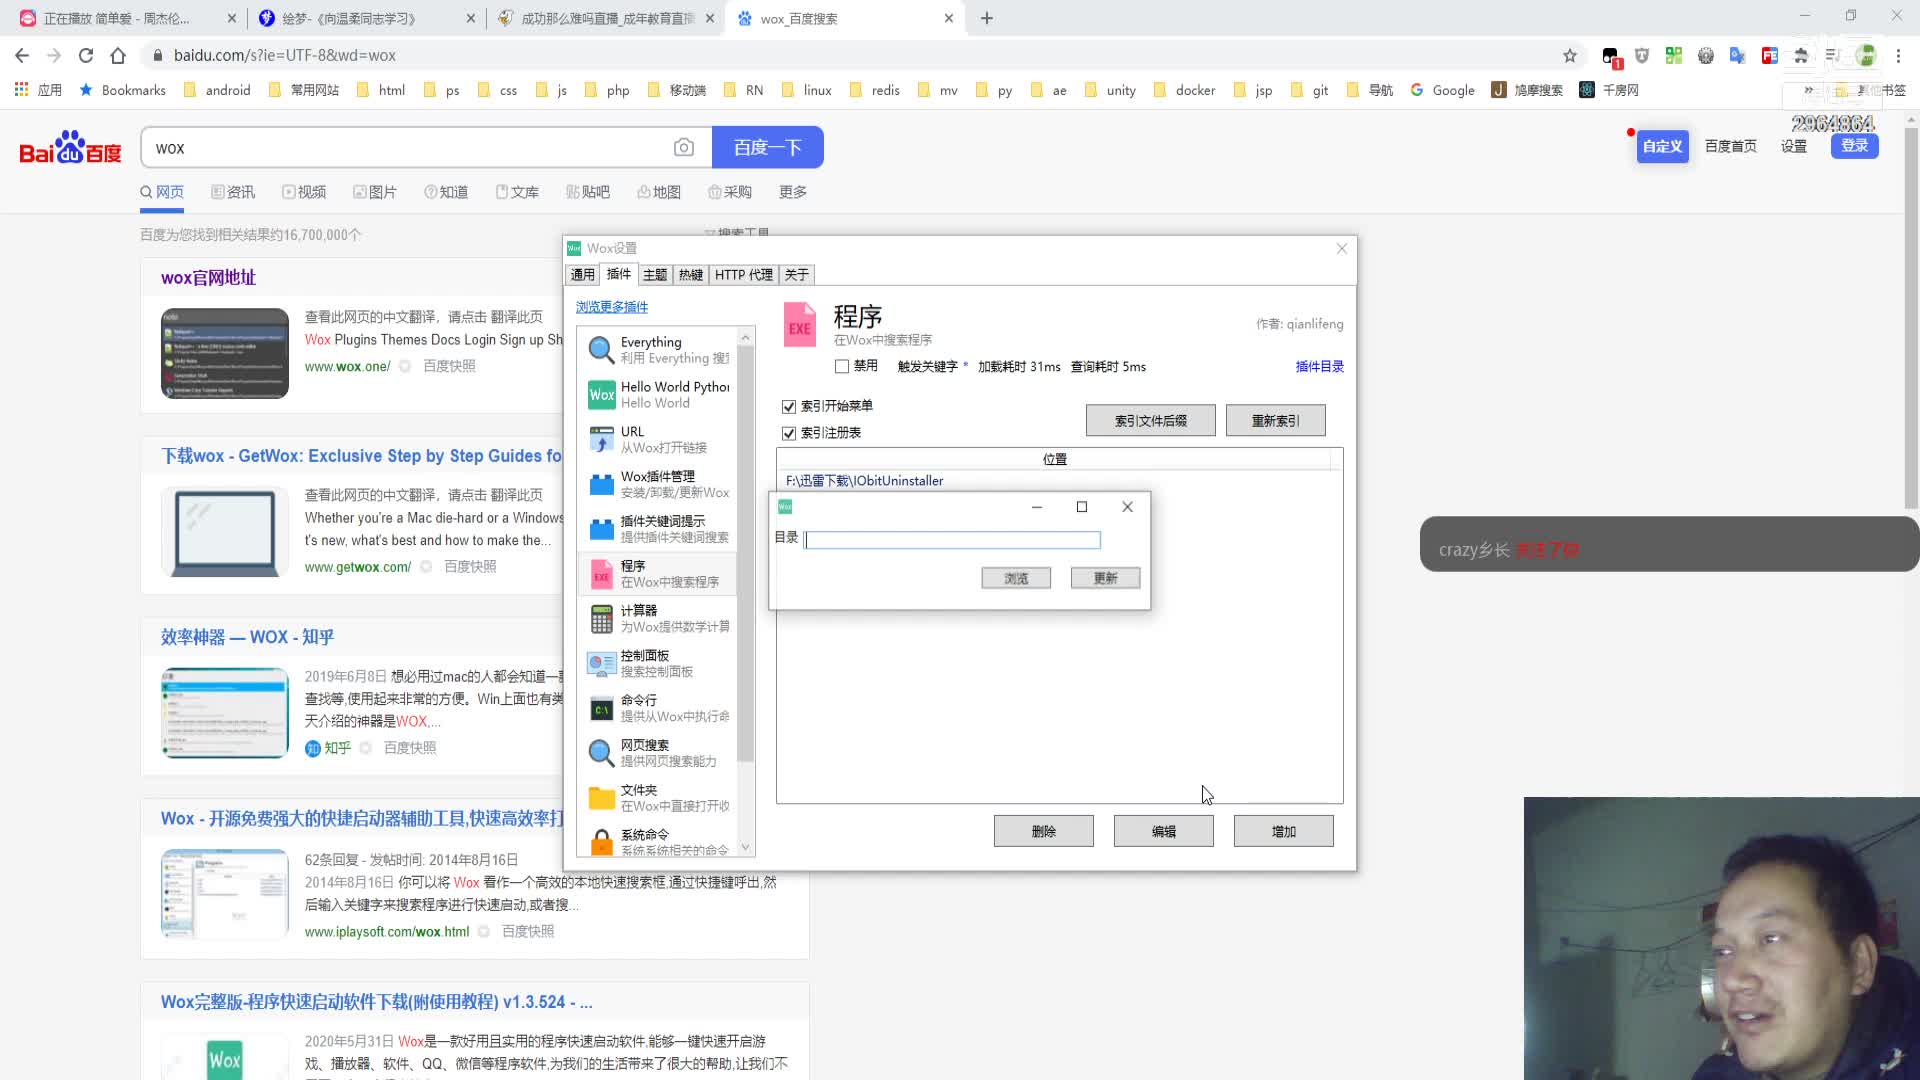Open the android bookmarks folder
Image resolution: width=1920 pixels, height=1080 pixels.
(x=217, y=90)
